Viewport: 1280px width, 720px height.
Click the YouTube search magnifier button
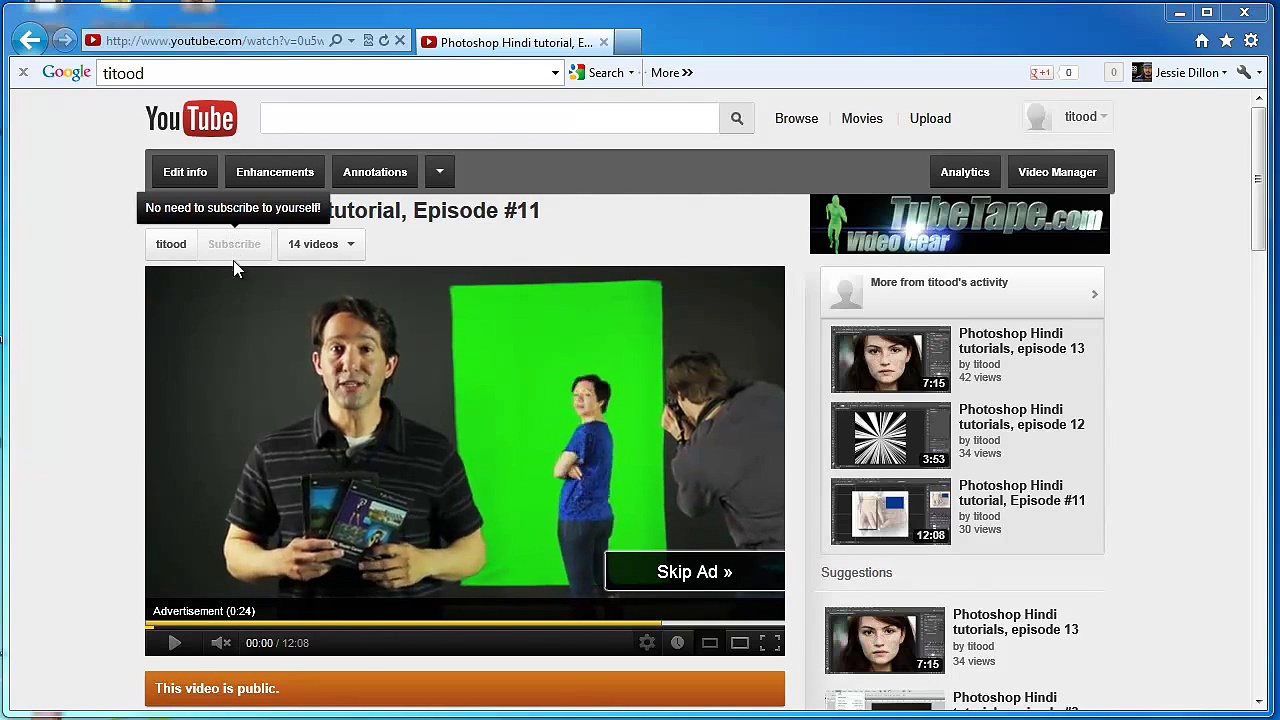[x=737, y=118]
